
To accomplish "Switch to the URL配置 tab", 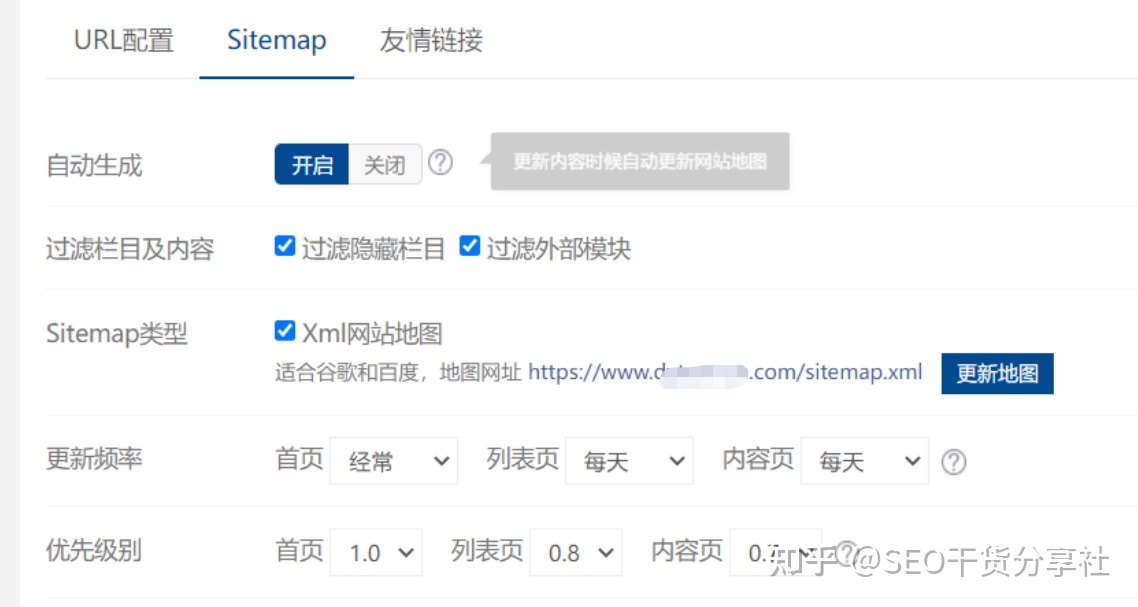I will (124, 40).
